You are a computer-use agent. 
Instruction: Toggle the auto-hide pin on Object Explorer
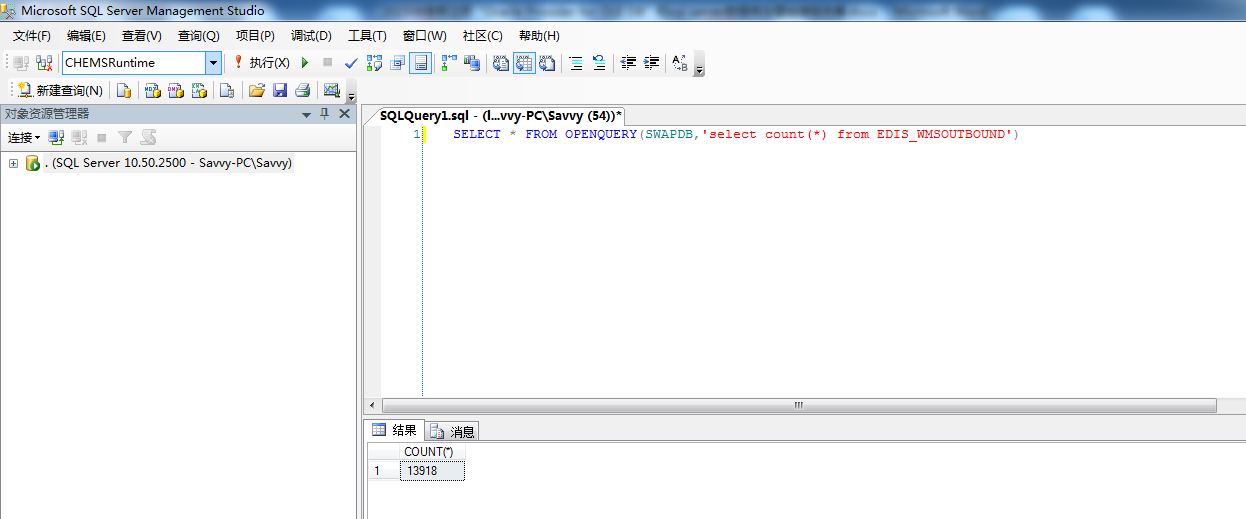coord(325,114)
